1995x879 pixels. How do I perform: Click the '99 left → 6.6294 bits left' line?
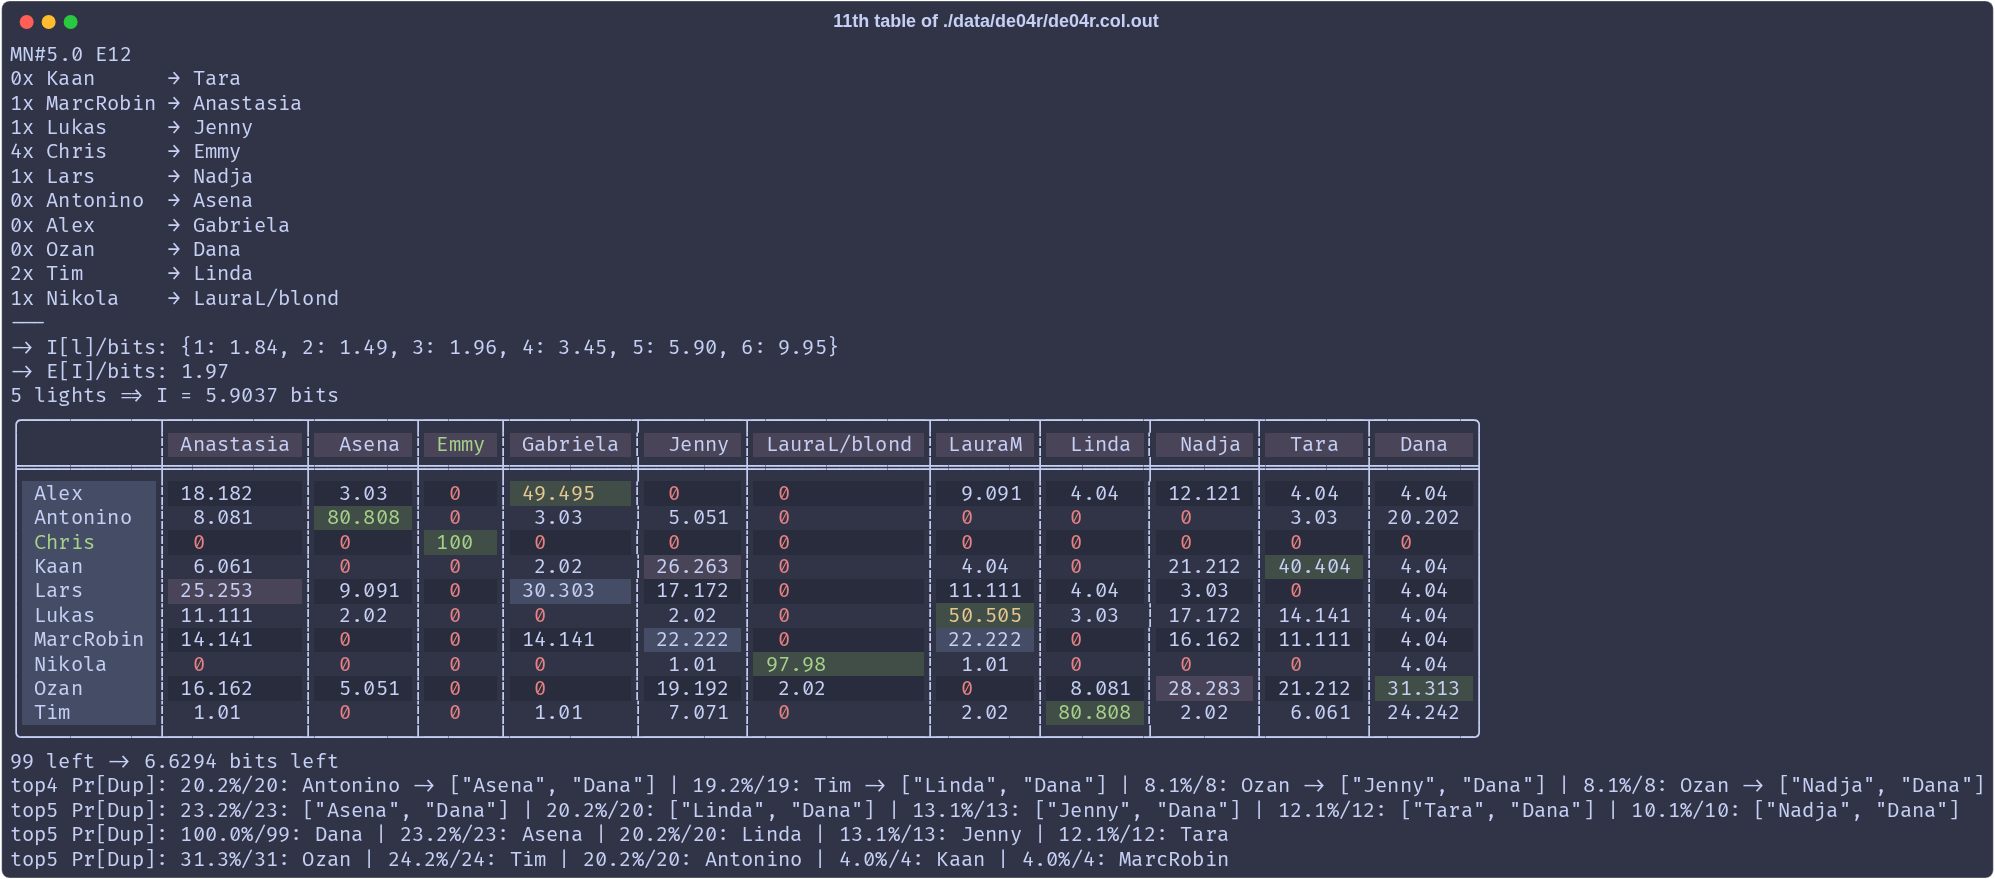coord(175,761)
